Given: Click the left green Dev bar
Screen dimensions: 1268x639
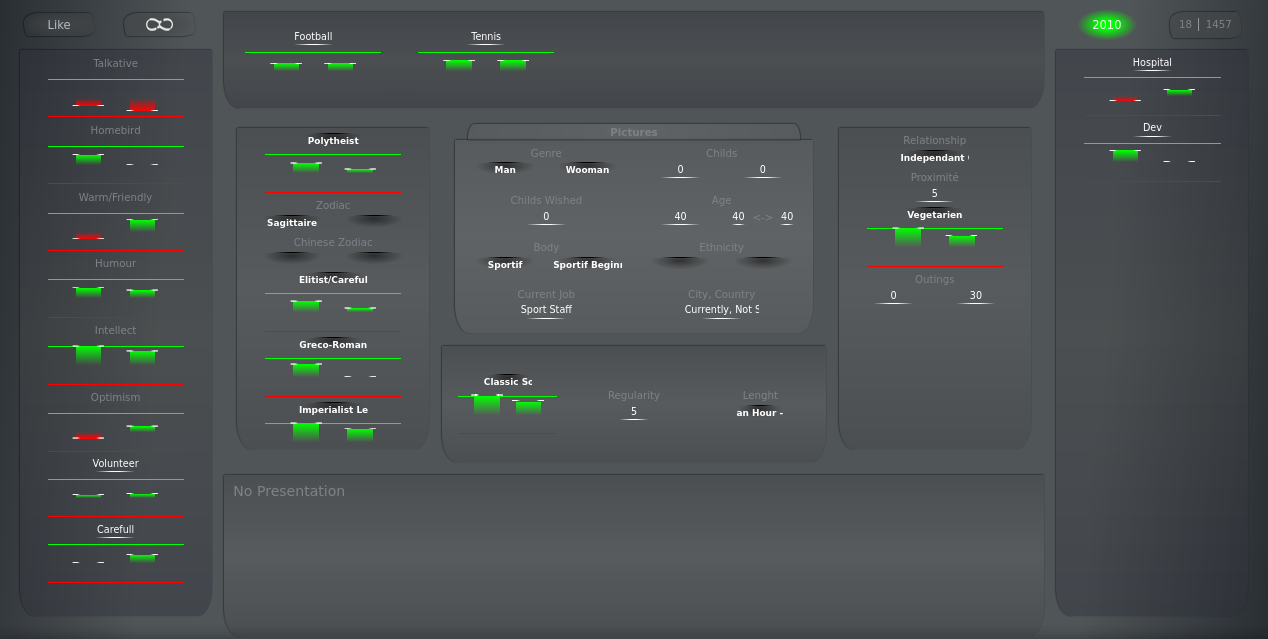Looking at the screenshot, I should [x=1125, y=155].
